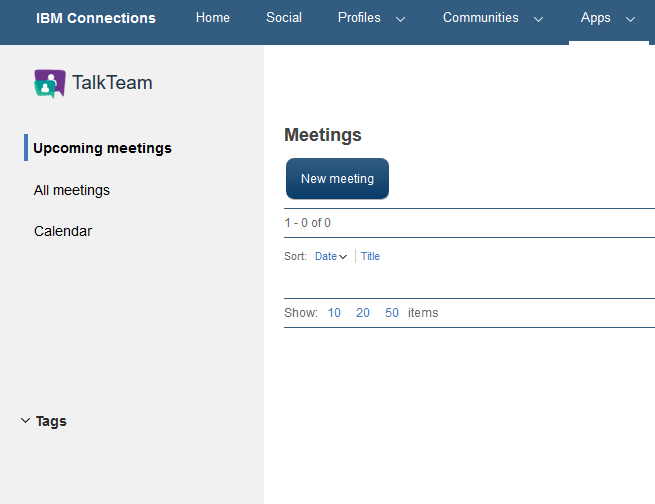Open the Calendar view
655x504 pixels.
pos(63,231)
